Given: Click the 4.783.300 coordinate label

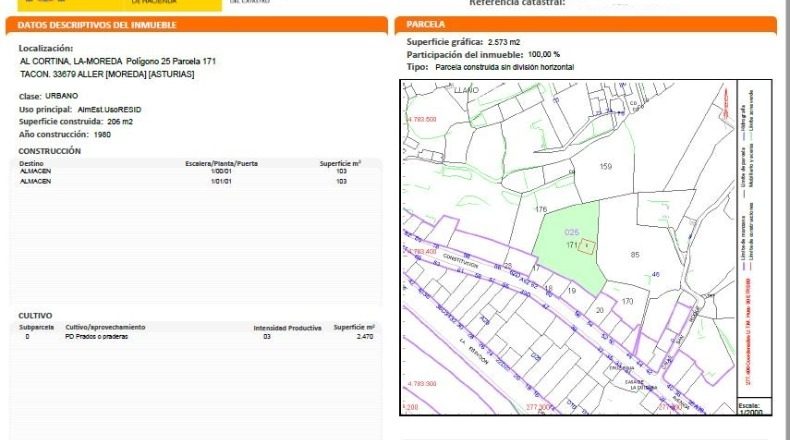Looking at the screenshot, I should 421,384.
